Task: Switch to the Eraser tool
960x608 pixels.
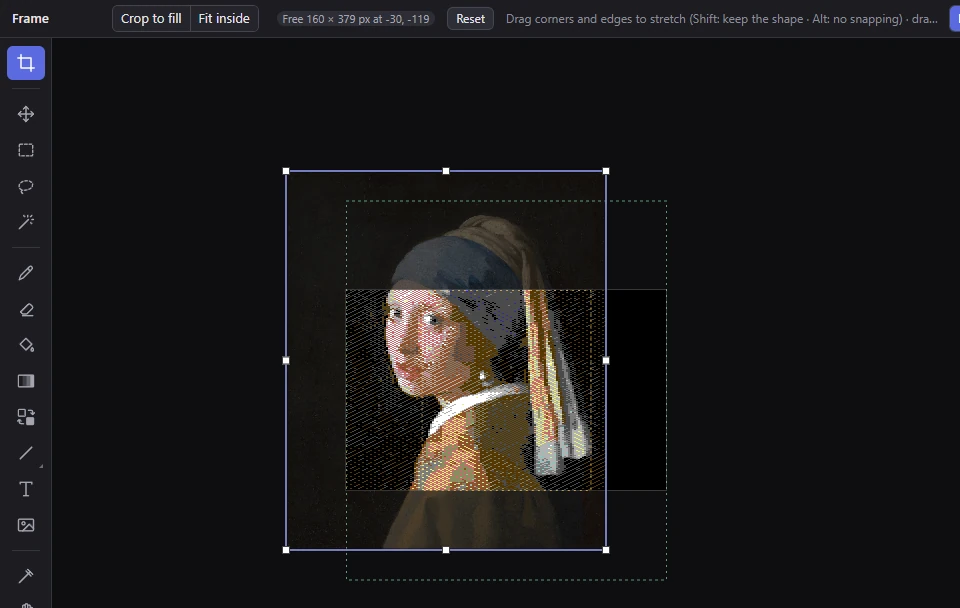Action: pyautogui.click(x=26, y=309)
